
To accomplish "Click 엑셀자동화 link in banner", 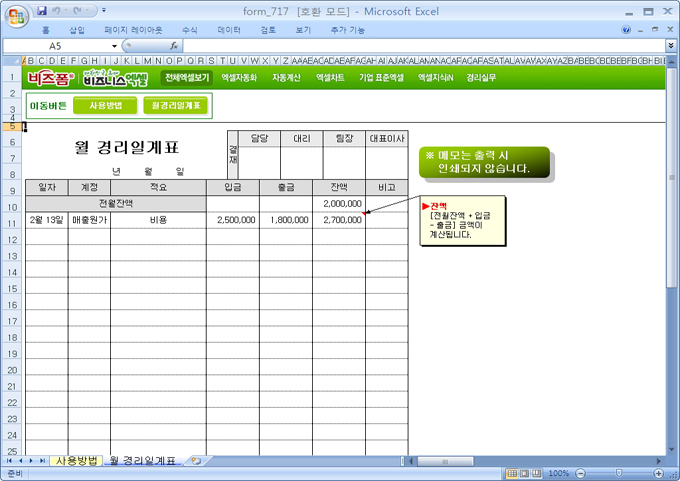I will pos(239,78).
